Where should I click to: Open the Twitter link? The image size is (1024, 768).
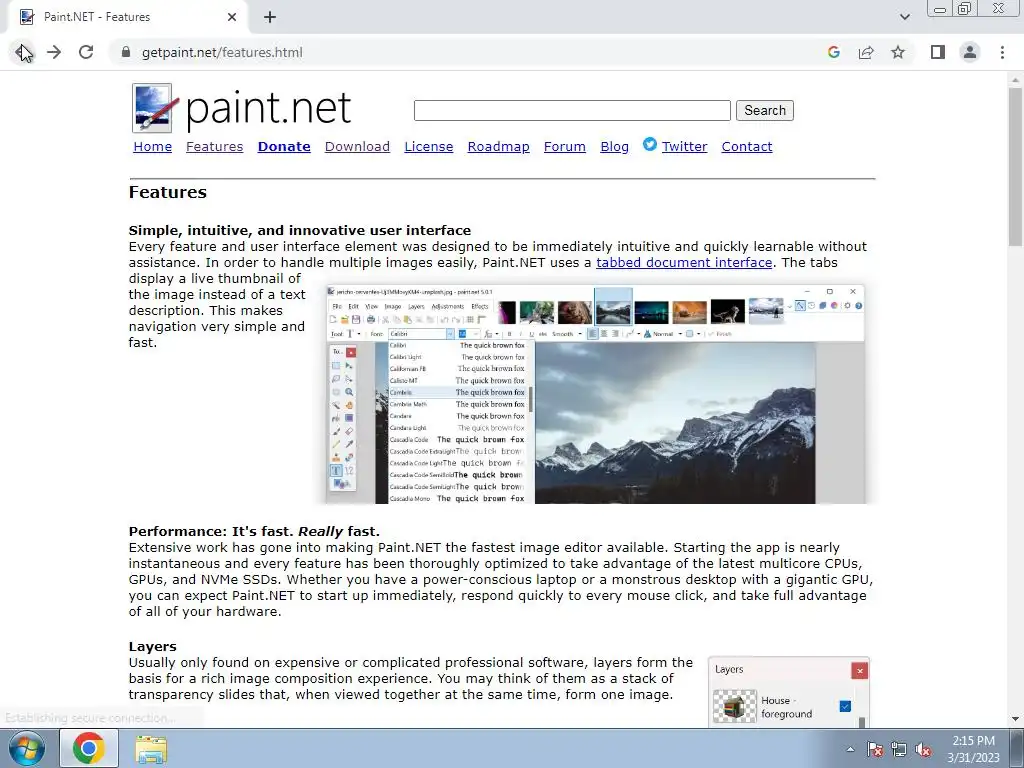[684, 146]
